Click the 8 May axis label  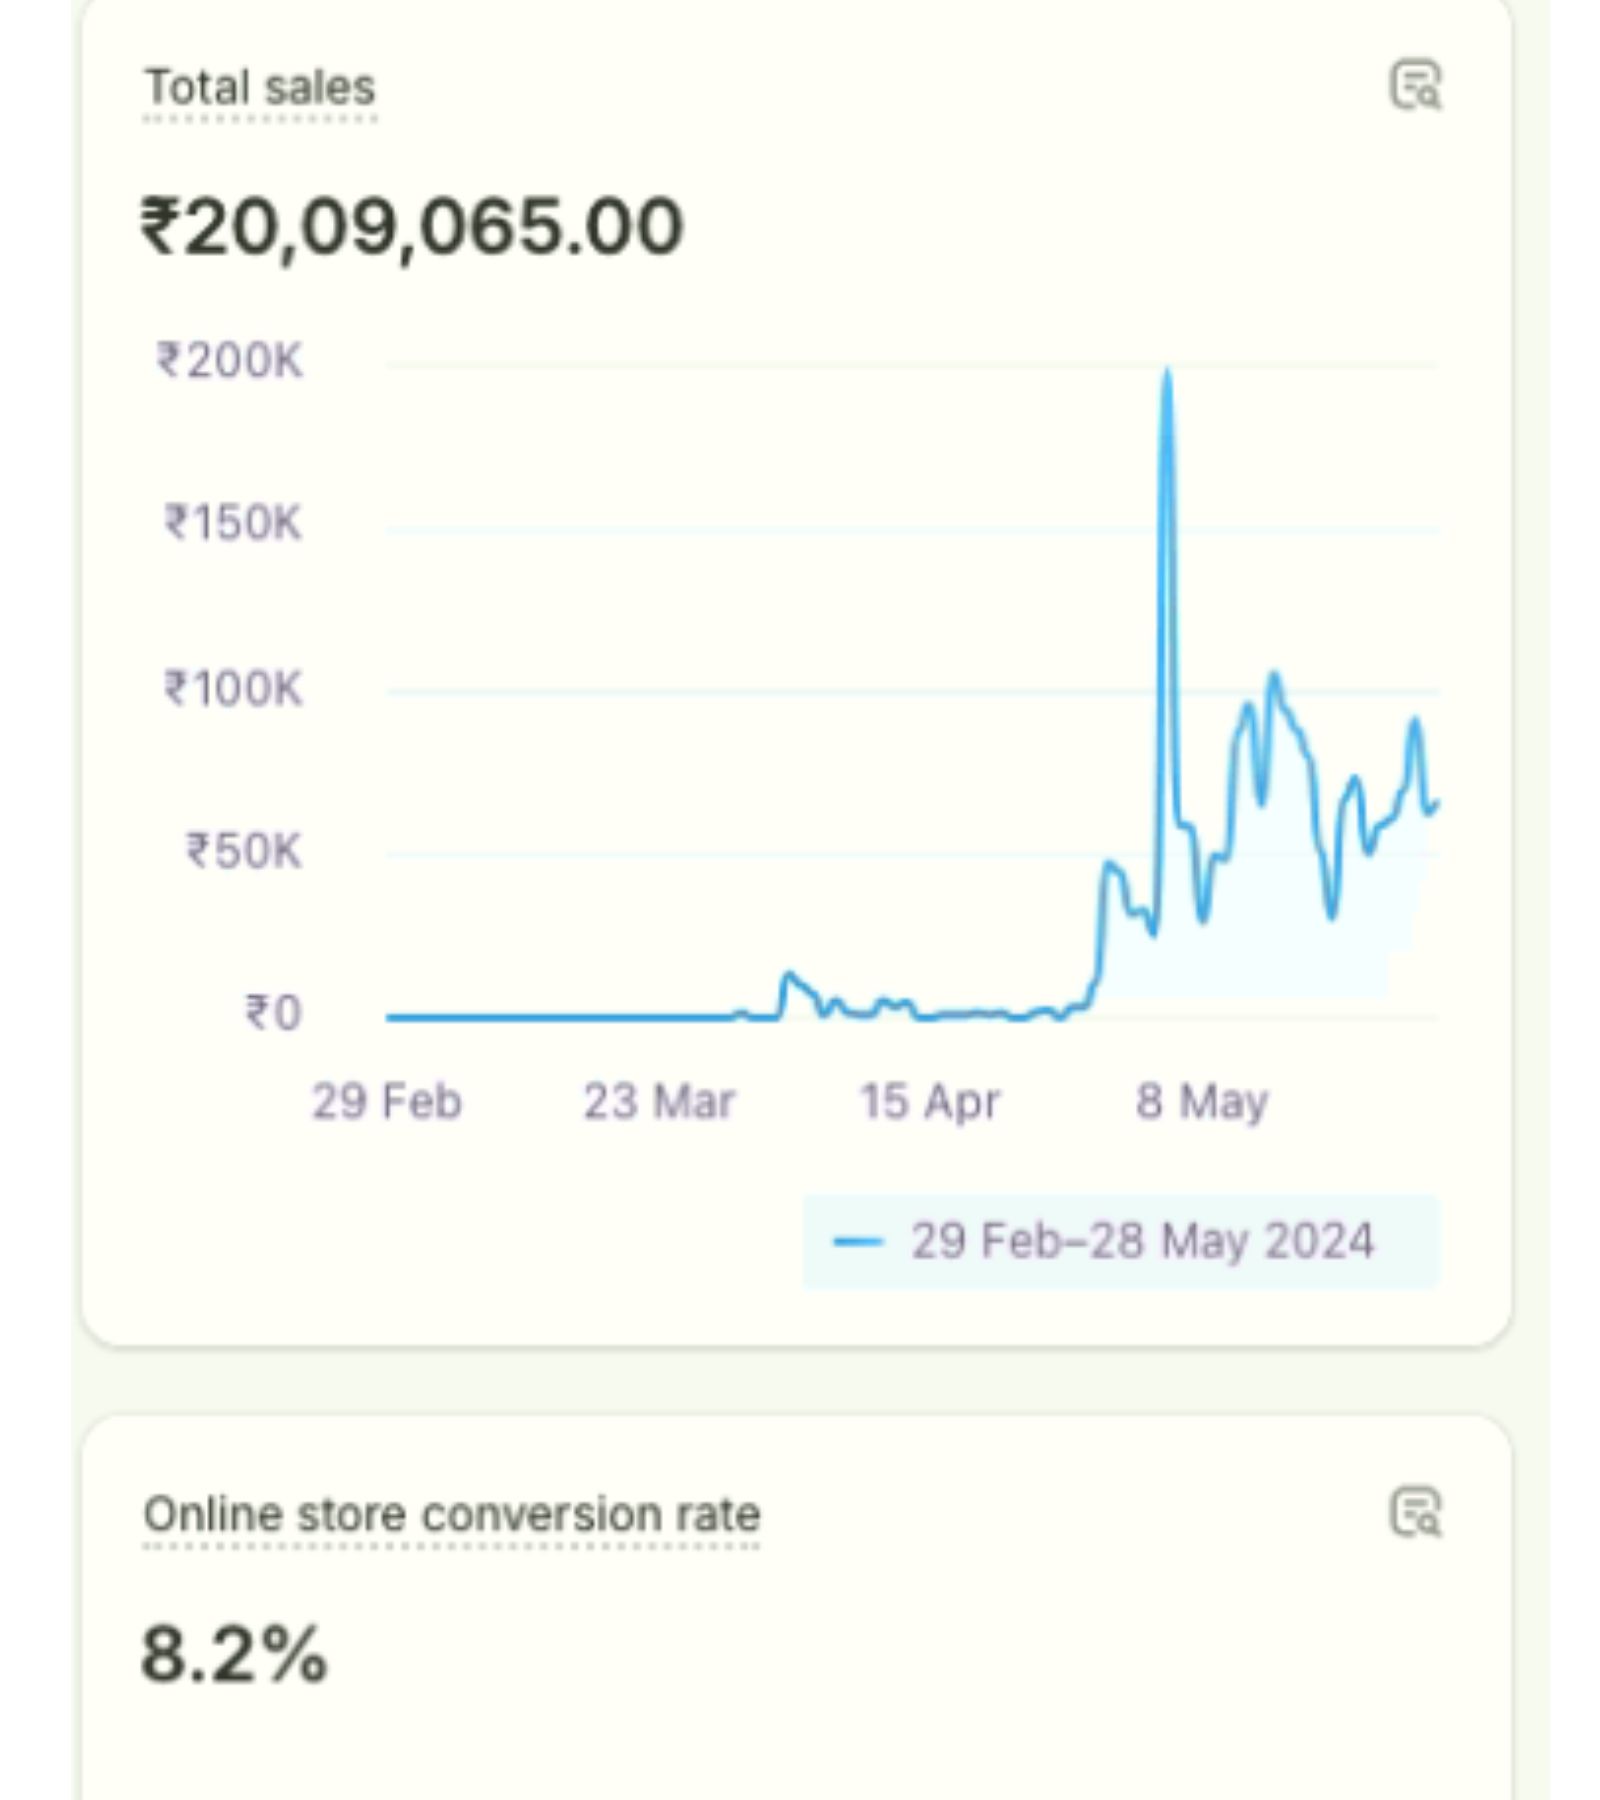coord(1201,1102)
